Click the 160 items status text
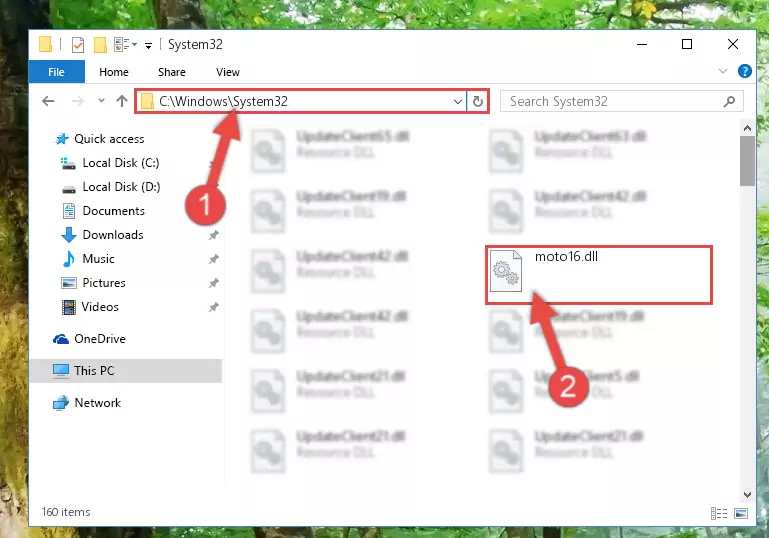The width and height of the screenshot is (769, 538). pos(66,512)
